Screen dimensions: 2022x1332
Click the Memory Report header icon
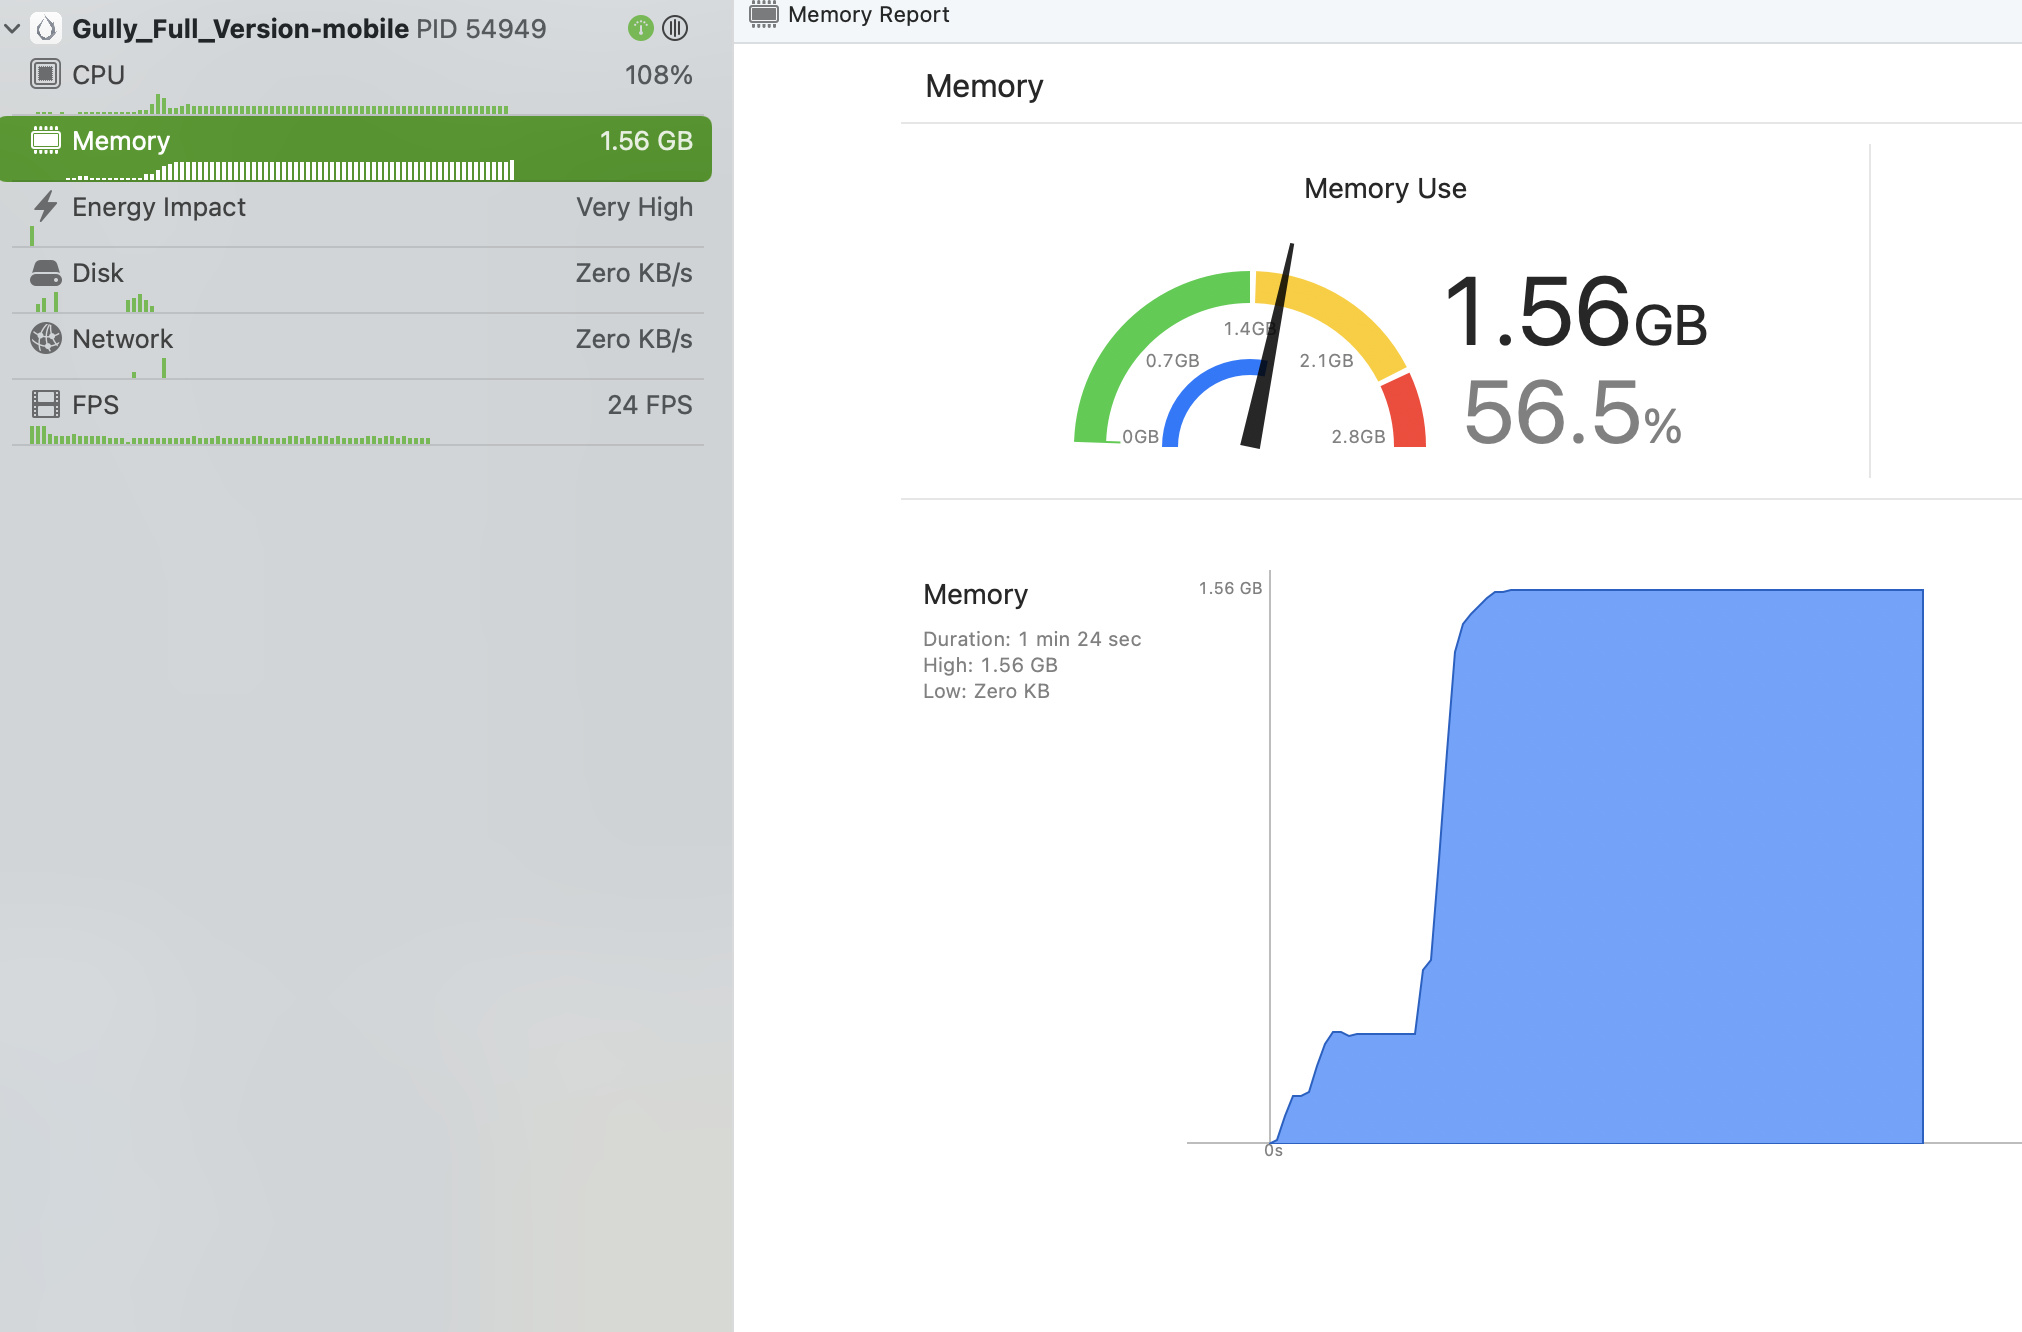tap(764, 14)
